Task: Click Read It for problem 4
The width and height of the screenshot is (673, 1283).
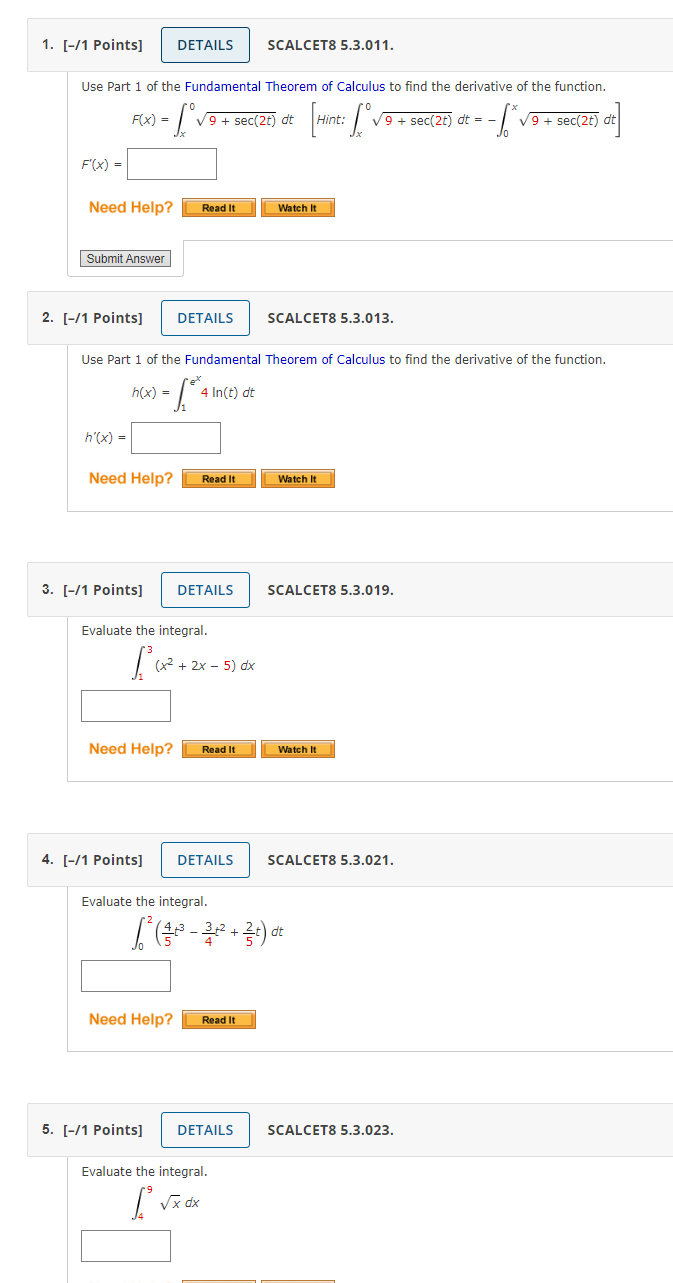Action: (x=218, y=1019)
